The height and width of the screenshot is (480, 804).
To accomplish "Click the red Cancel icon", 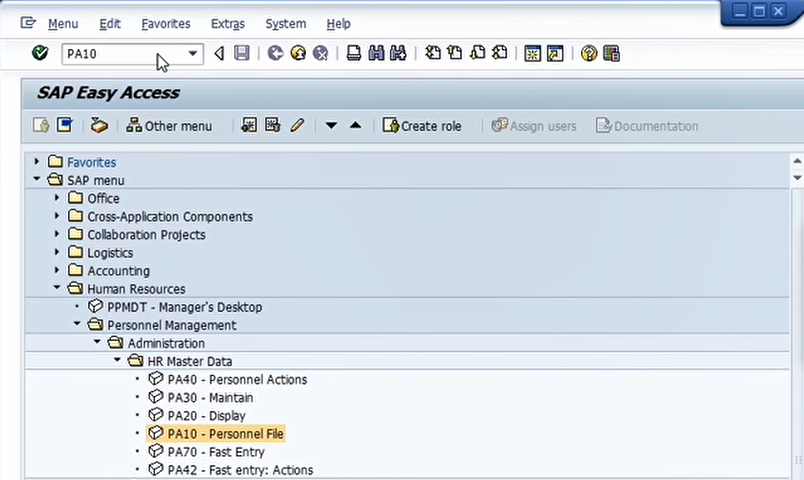I will pos(320,53).
